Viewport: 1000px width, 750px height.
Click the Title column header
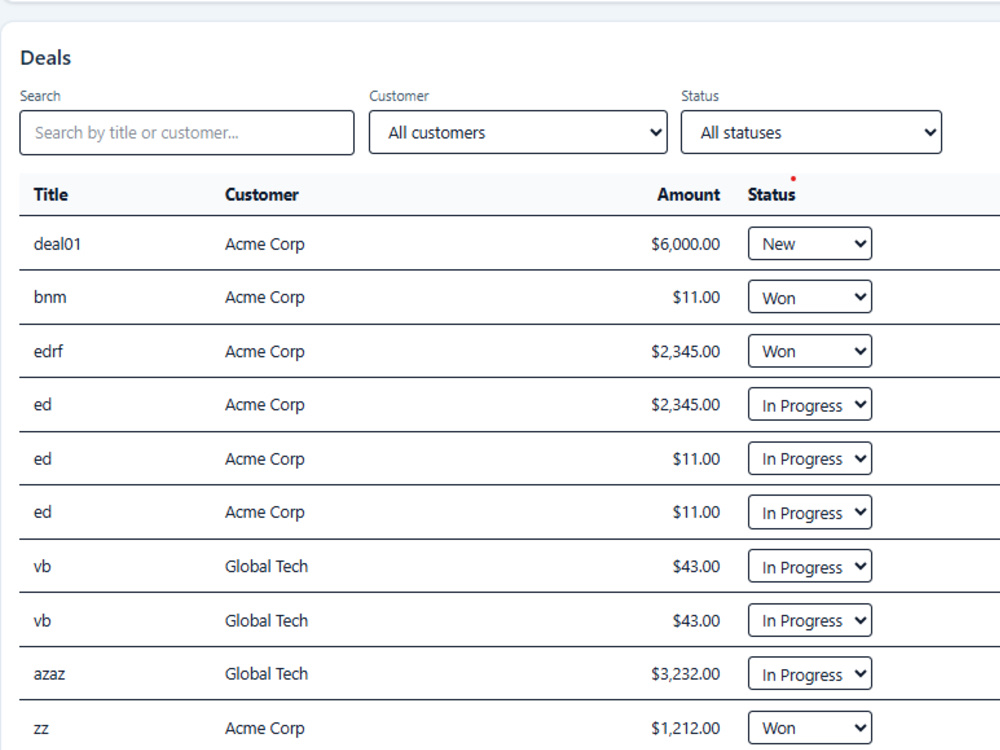[51, 195]
